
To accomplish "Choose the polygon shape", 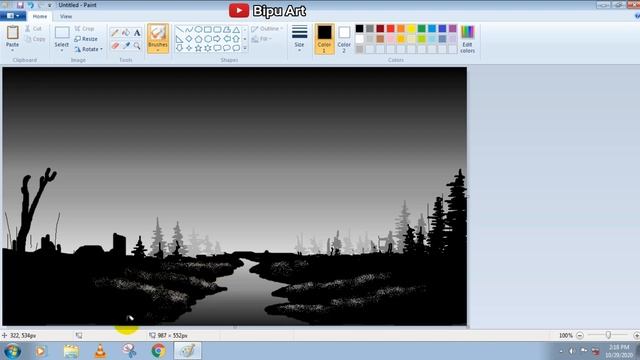I will click(x=227, y=29).
